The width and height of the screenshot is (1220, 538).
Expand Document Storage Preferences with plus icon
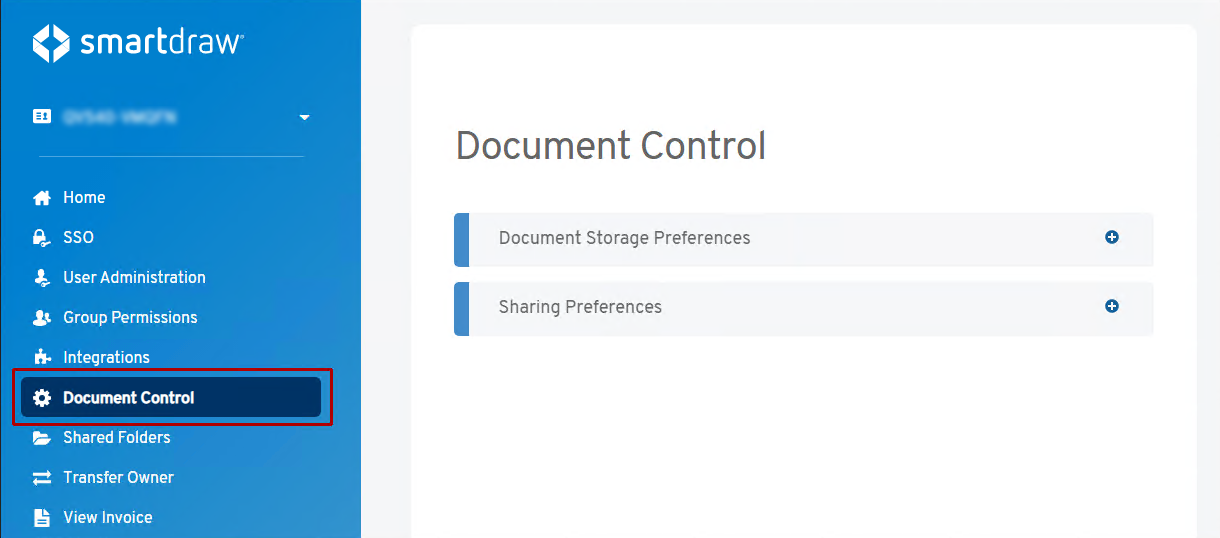point(1111,238)
